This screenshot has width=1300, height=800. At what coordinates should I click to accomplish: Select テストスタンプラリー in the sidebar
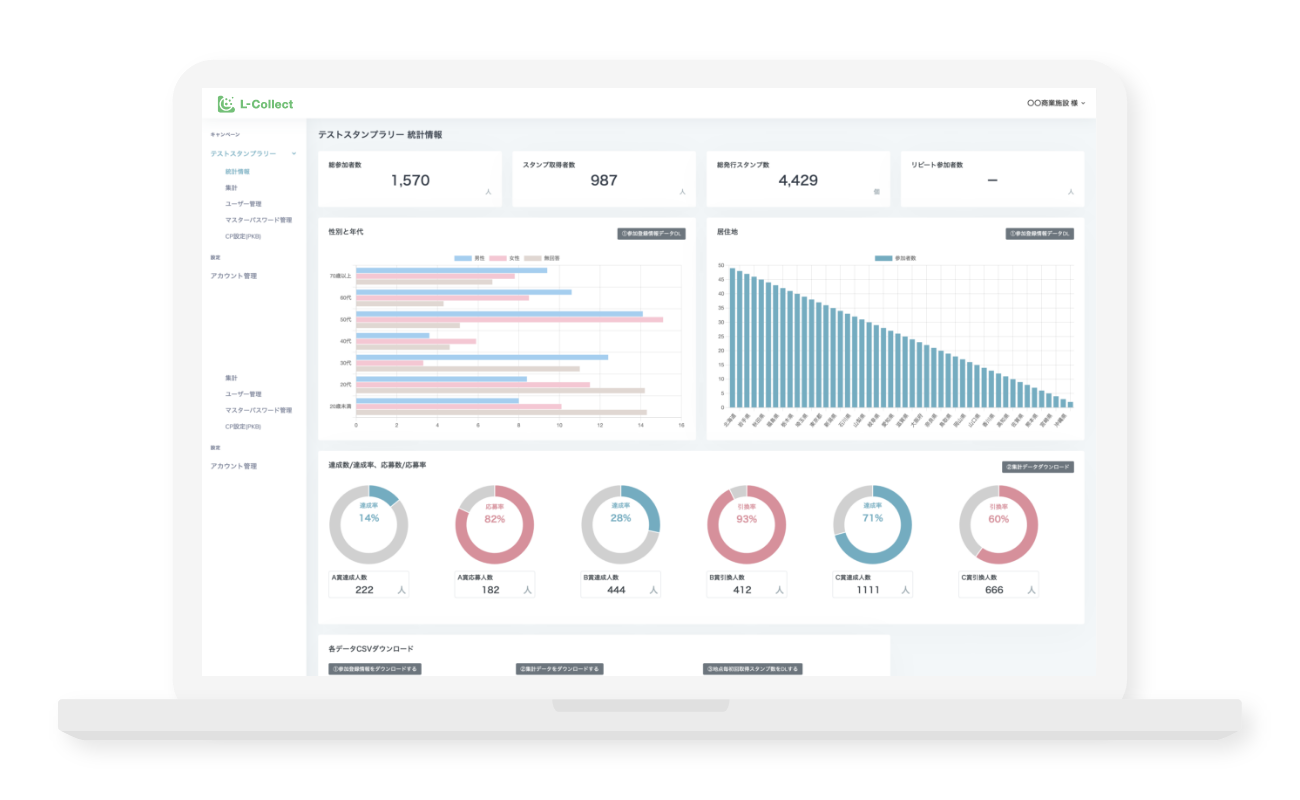point(243,154)
